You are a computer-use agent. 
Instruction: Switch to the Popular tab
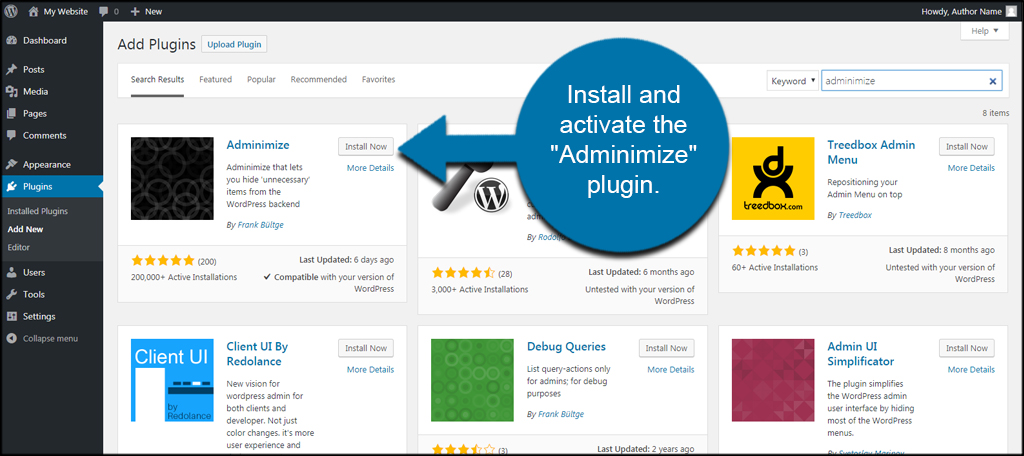click(261, 80)
